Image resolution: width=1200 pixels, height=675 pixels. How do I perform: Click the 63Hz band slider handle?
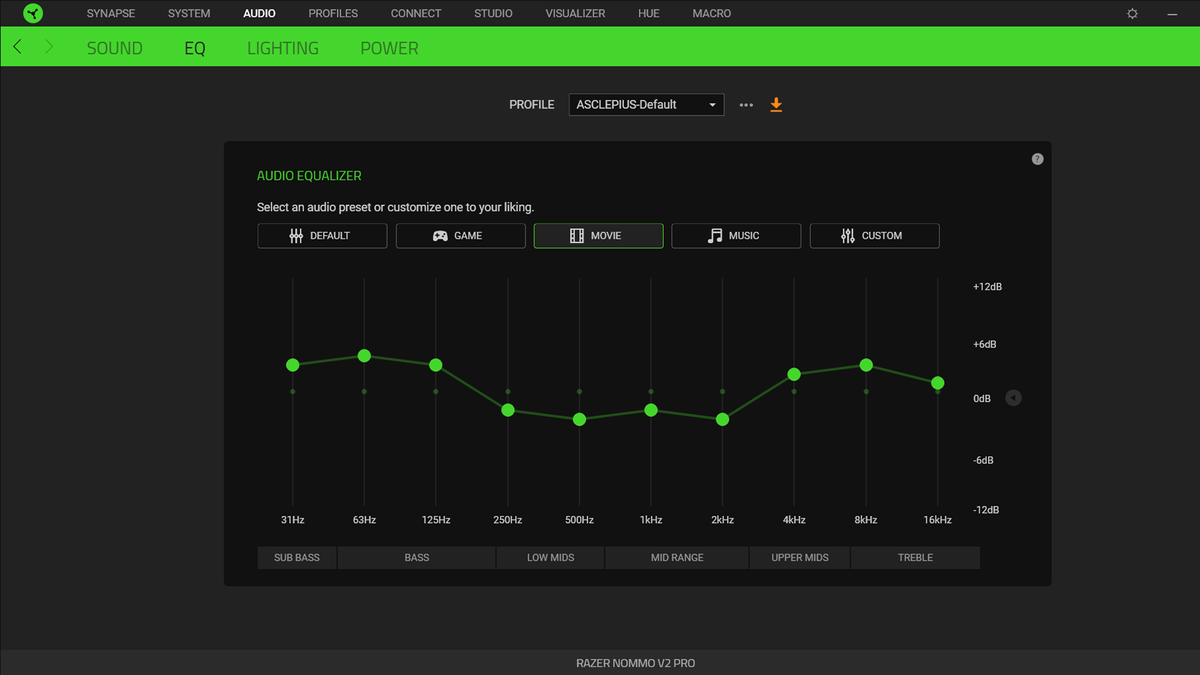(364, 356)
